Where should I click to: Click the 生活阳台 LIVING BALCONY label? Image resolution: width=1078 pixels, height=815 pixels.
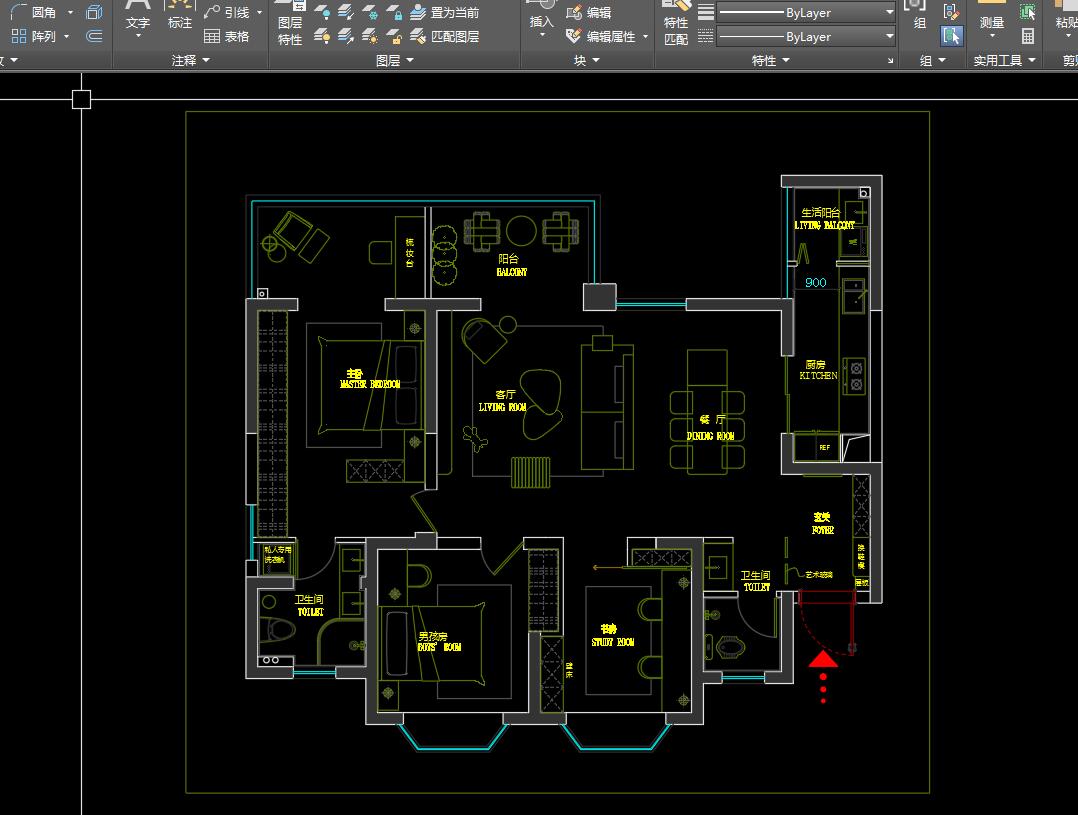tap(824, 219)
